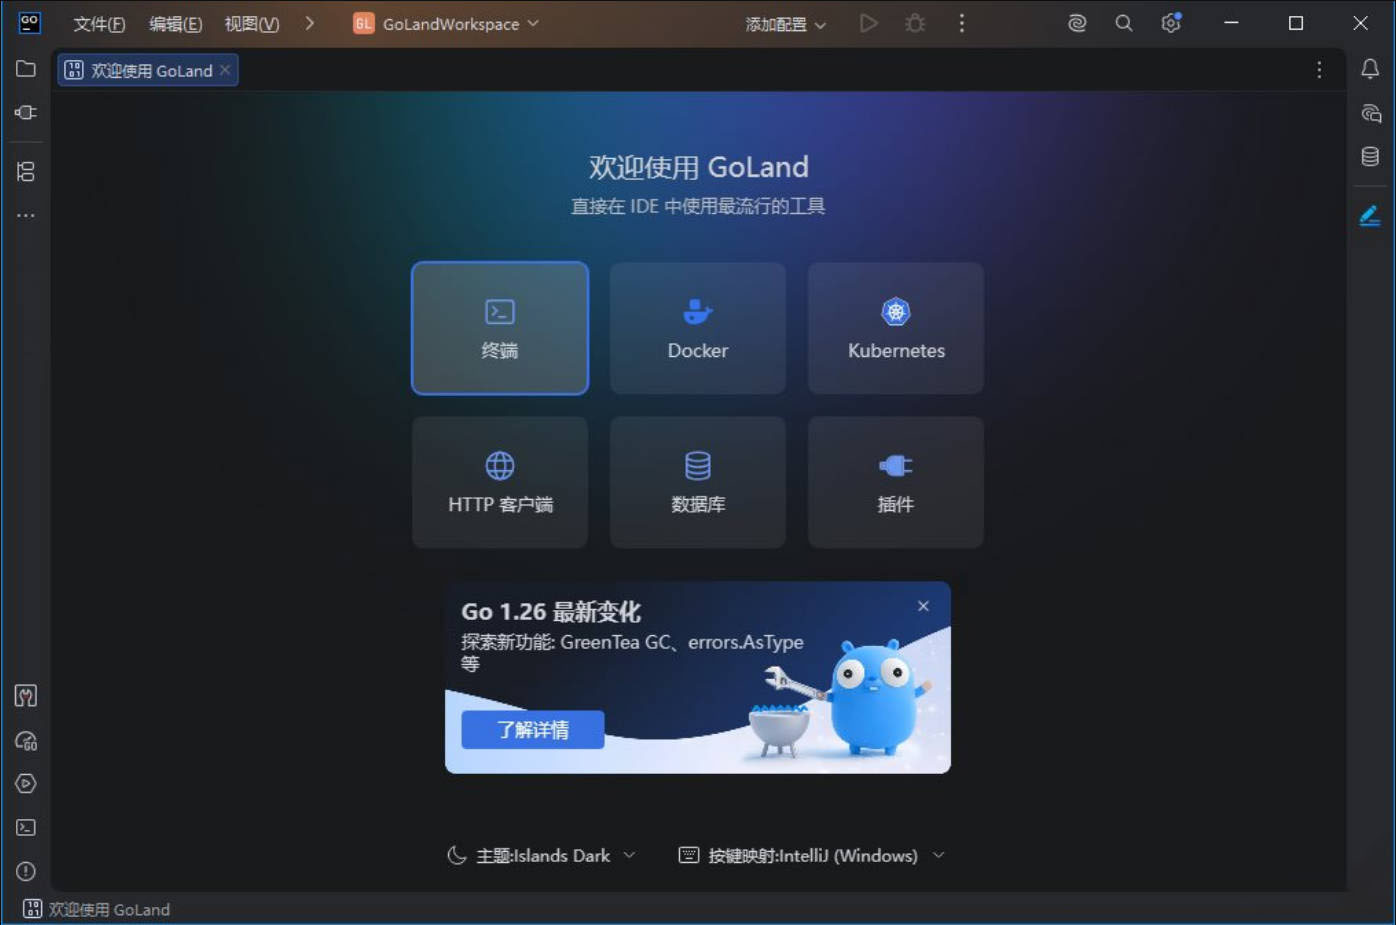Open the 按键映射:IntelliJ (Windows) keymap dropdown

(x=811, y=856)
